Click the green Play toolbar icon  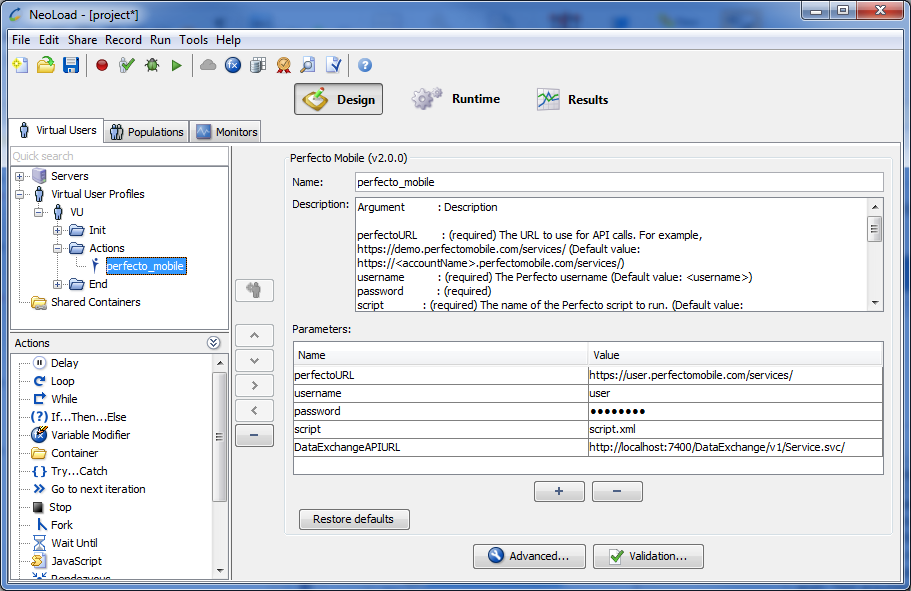click(177, 65)
